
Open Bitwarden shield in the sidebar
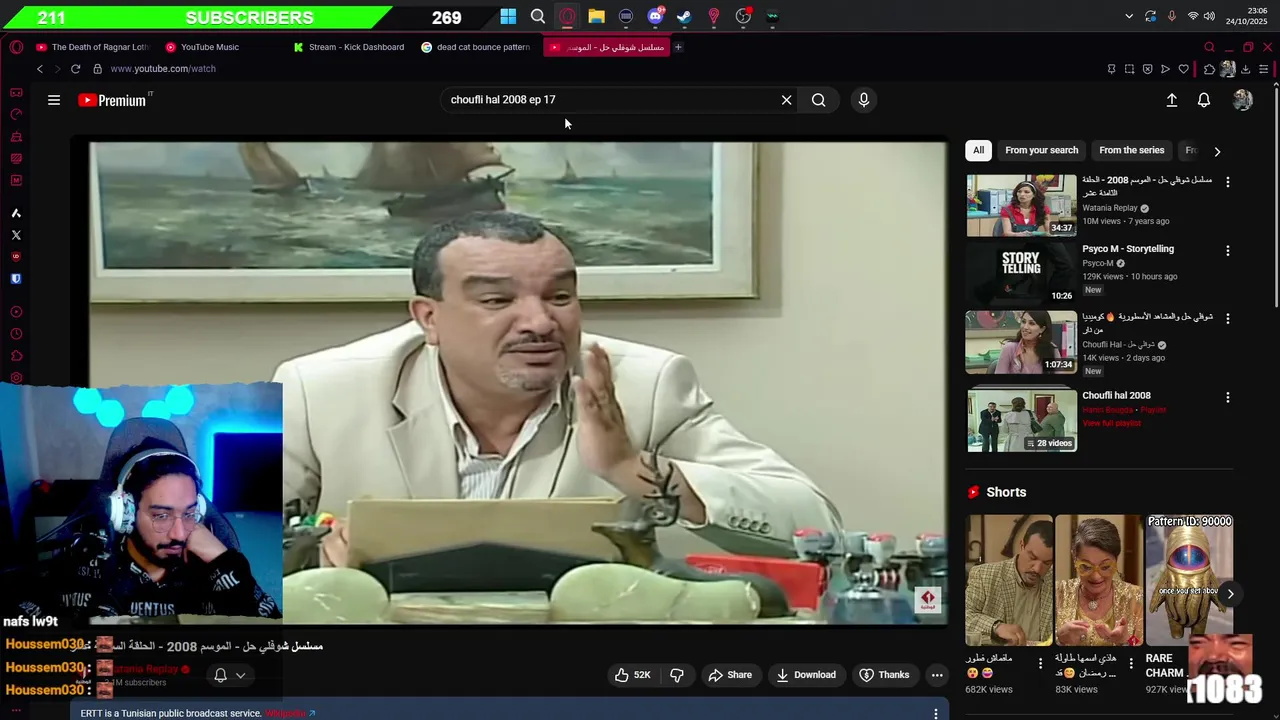[16, 279]
